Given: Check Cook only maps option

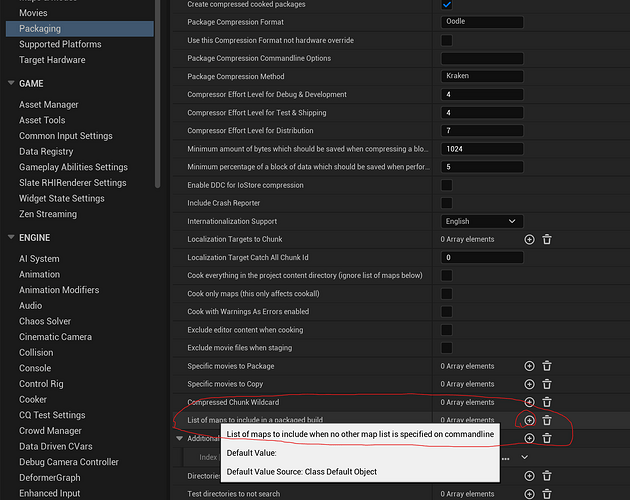Looking at the screenshot, I should (x=446, y=293).
